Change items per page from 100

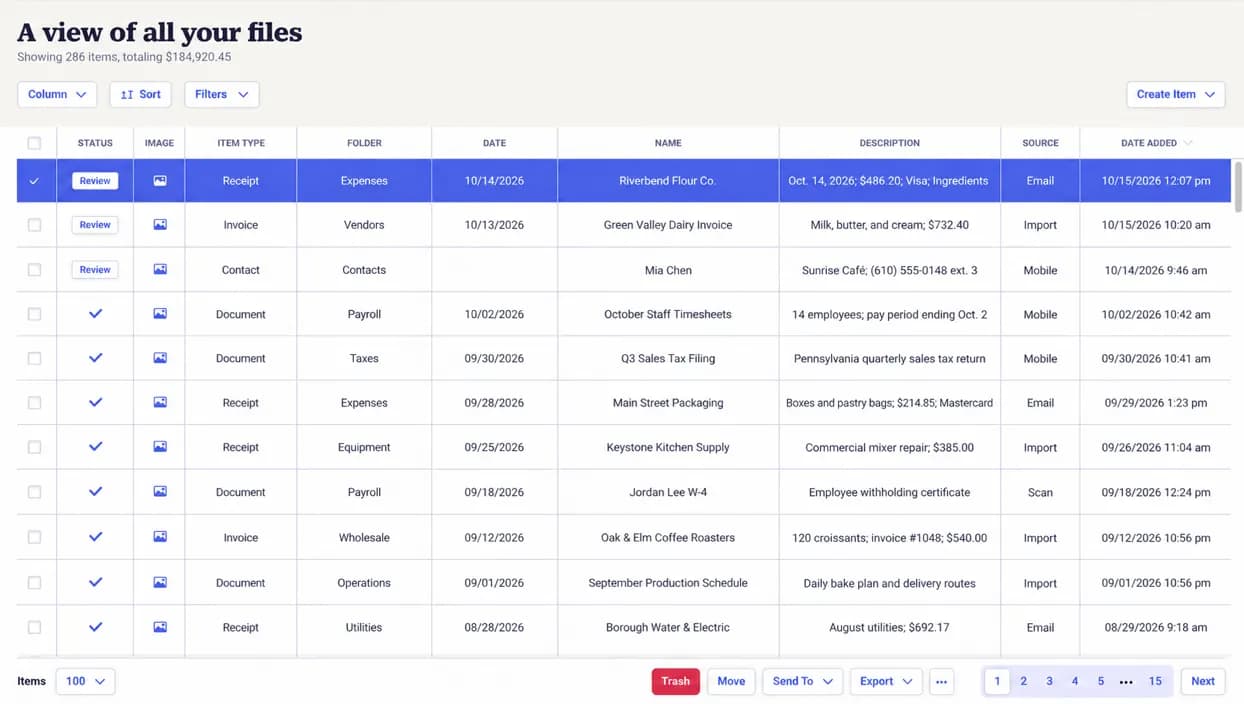[85, 681]
